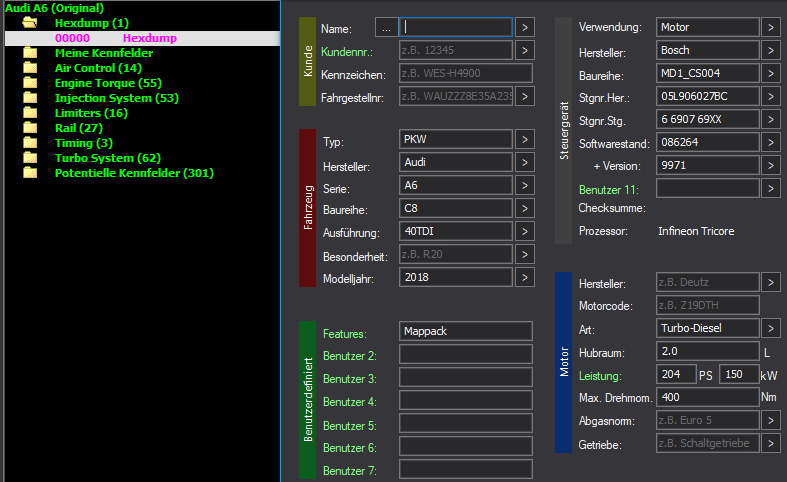This screenshot has height=482, width=787.
Task: Click into the Motorcode field
Action: point(708,305)
